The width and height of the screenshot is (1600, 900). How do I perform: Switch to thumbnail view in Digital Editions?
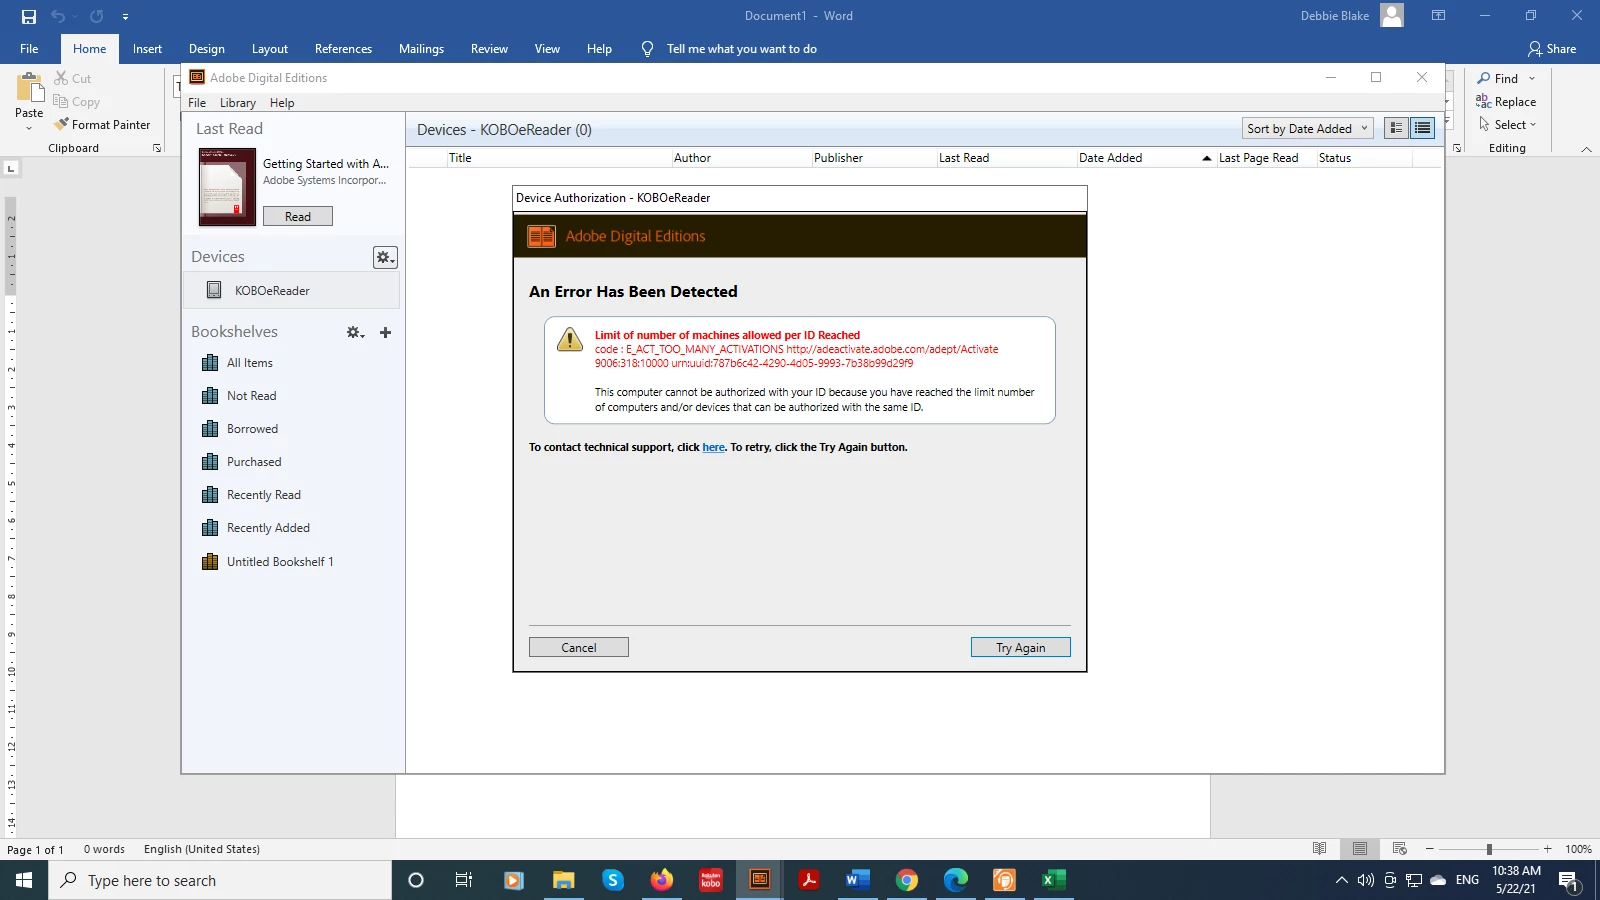(x=1397, y=128)
